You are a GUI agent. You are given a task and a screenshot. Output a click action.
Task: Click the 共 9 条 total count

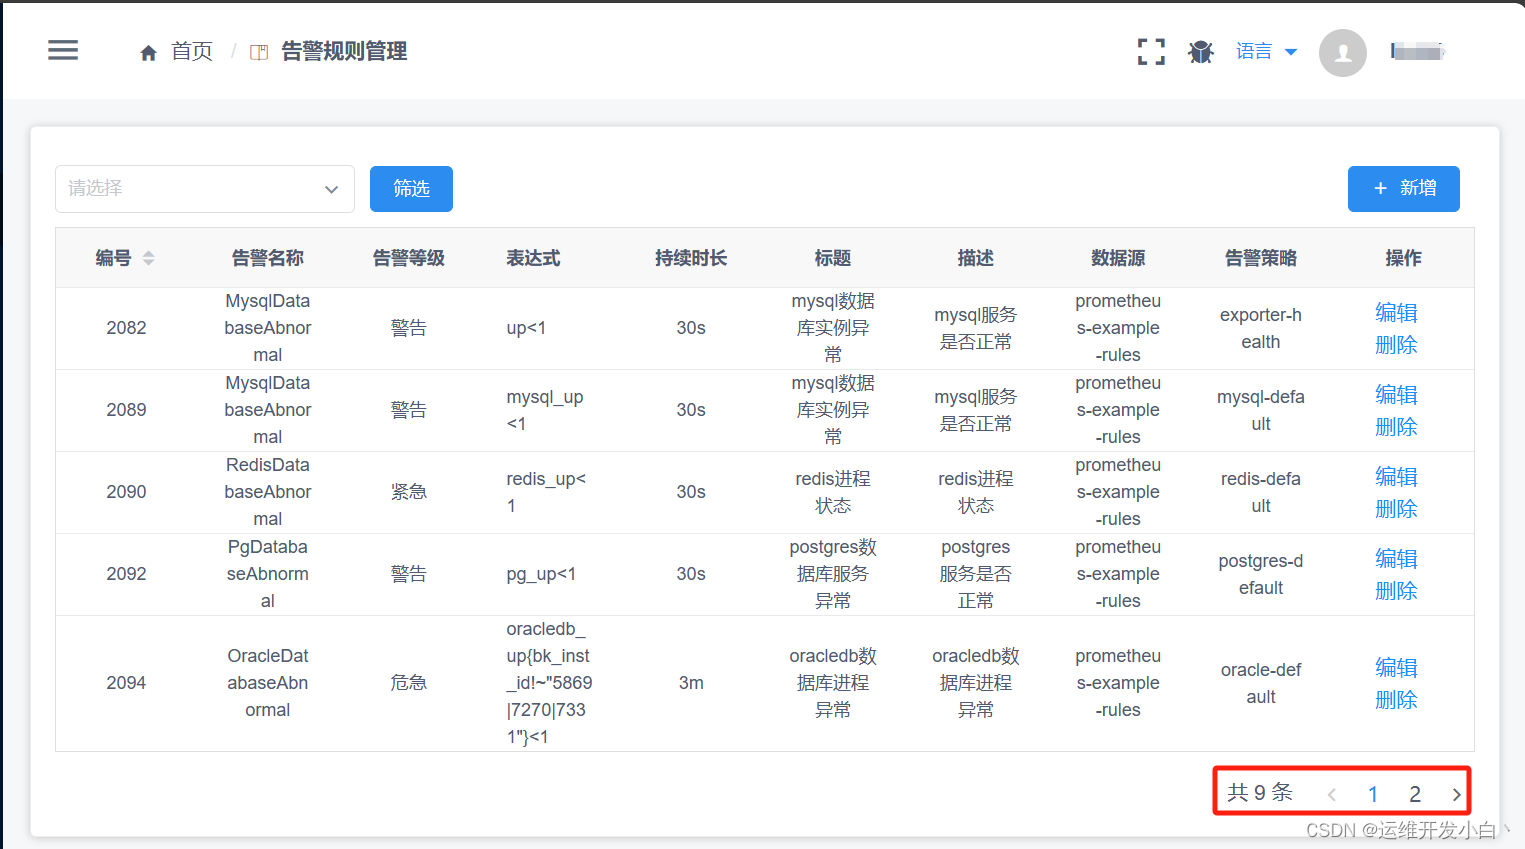tap(1260, 793)
